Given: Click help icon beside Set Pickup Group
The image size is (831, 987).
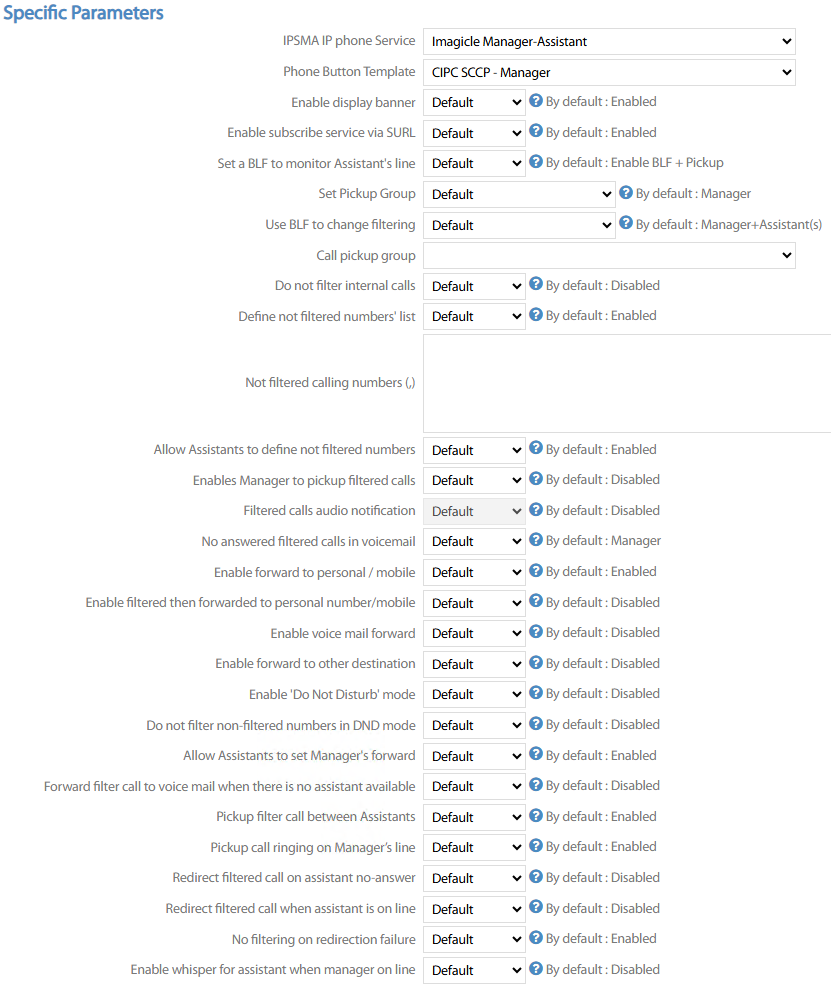Looking at the screenshot, I should tap(625, 193).
